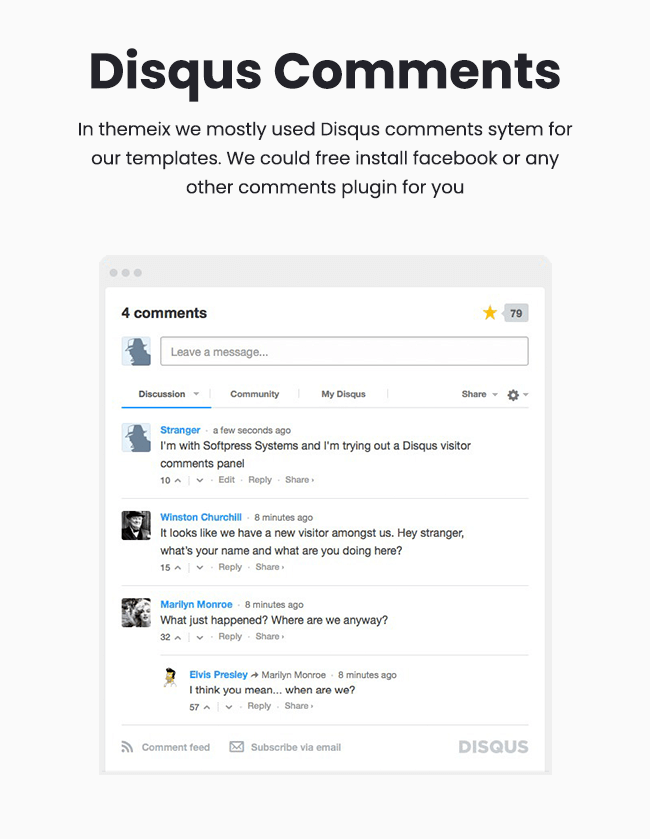This screenshot has width=650, height=839.
Task: Switch to the My Disqus tab
Action: pos(343,394)
